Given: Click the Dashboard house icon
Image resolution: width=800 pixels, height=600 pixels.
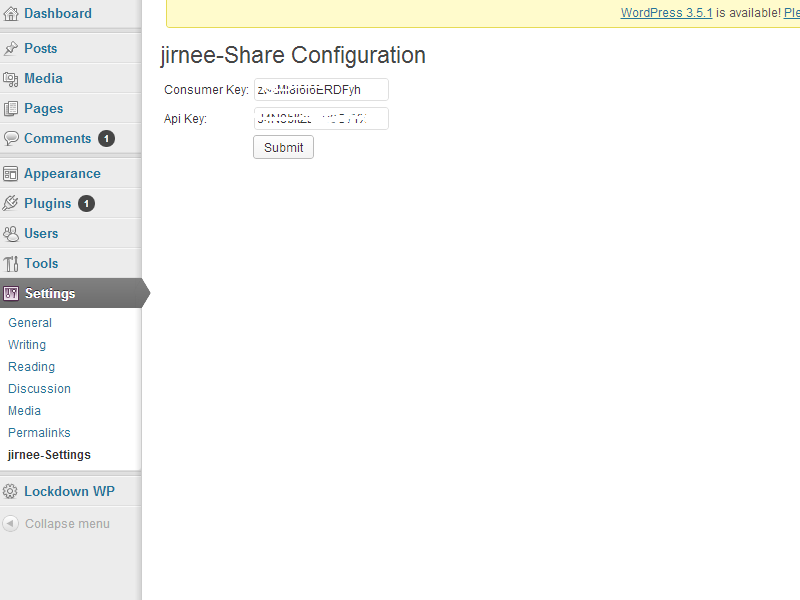Looking at the screenshot, I should click(x=11, y=14).
